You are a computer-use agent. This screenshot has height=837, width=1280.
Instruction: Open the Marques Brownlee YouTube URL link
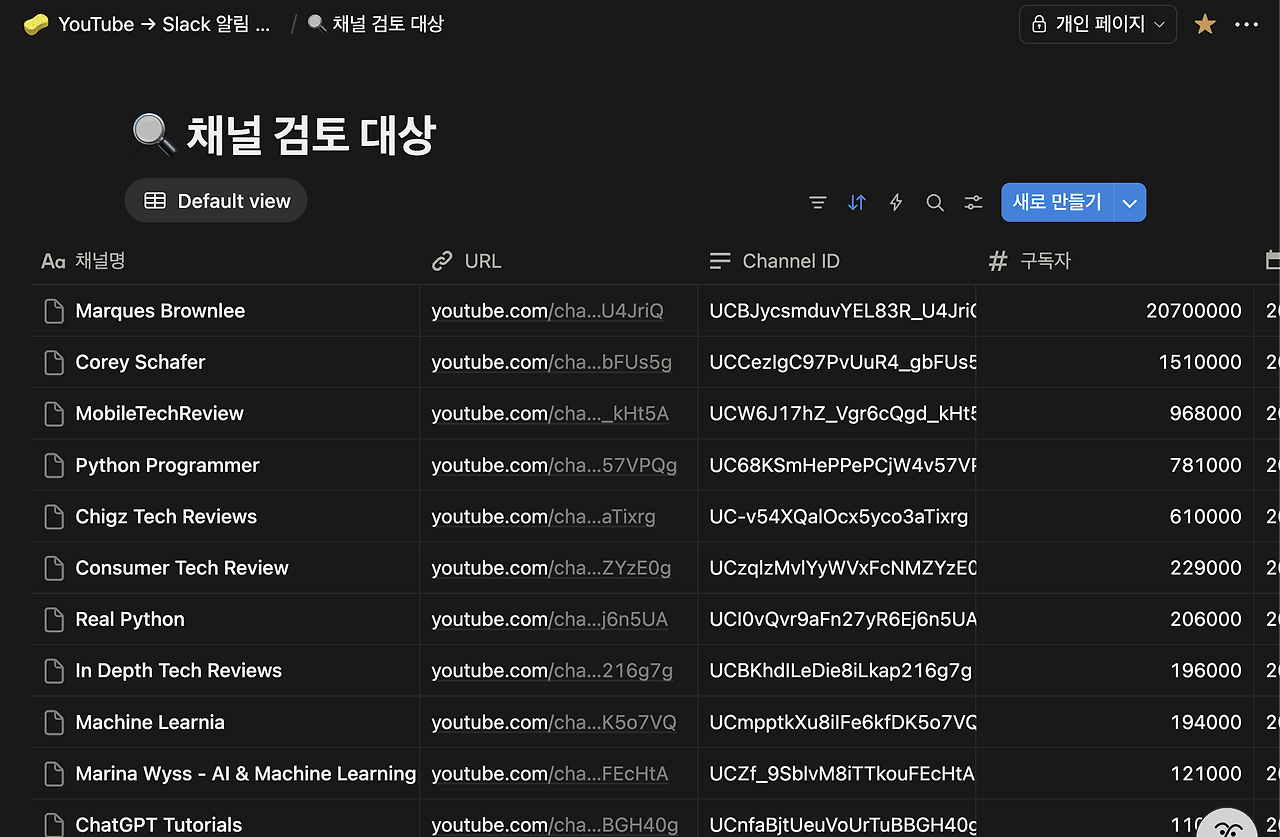pyautogui.click(x=547, y=311)
